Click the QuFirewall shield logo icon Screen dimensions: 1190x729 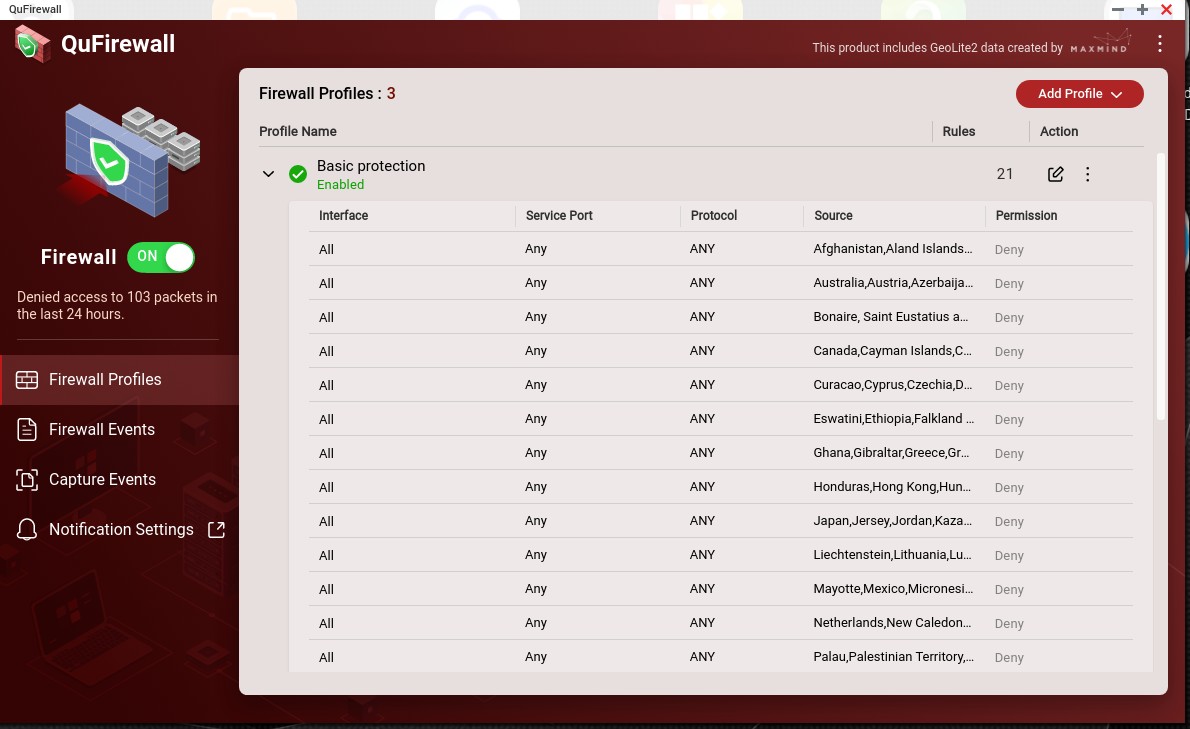point(32,44)
